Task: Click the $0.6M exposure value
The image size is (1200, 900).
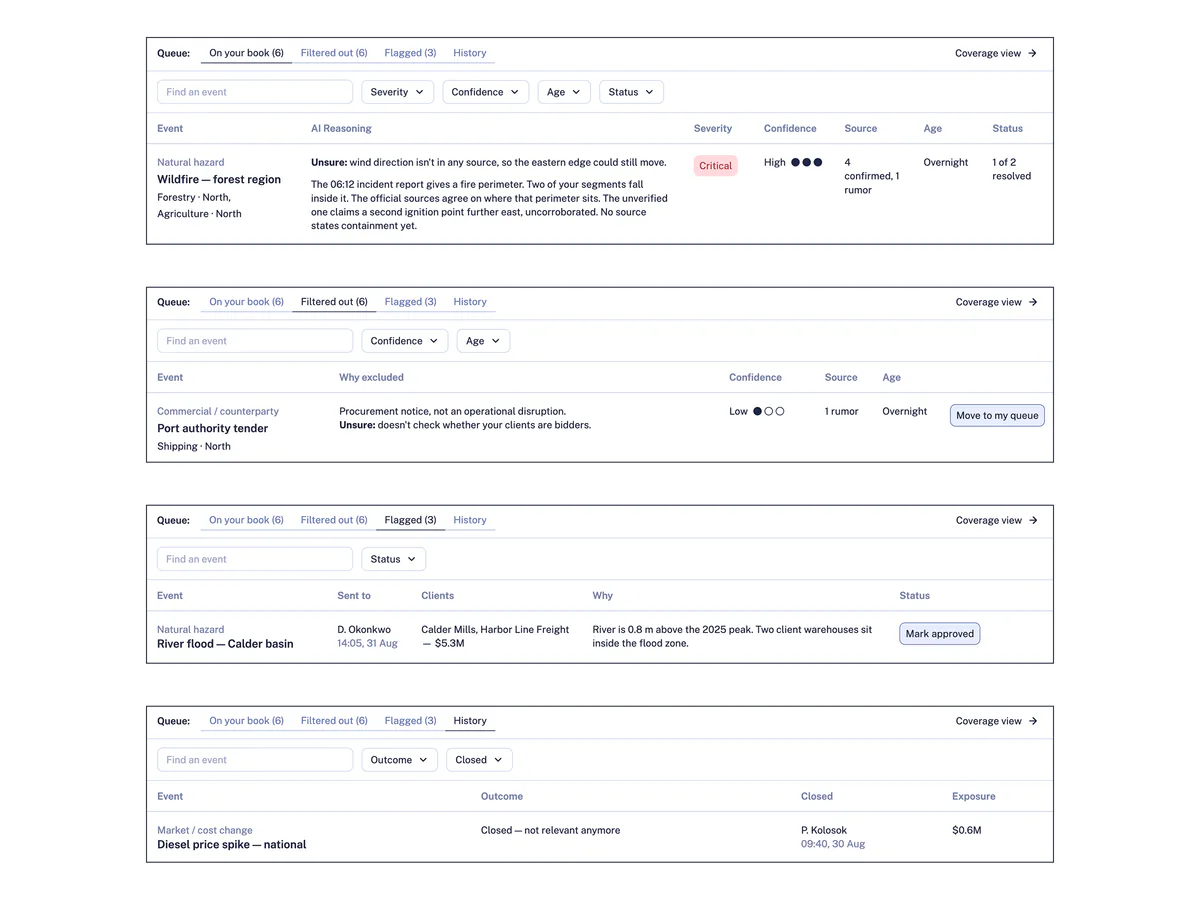Action: [967, 830]
